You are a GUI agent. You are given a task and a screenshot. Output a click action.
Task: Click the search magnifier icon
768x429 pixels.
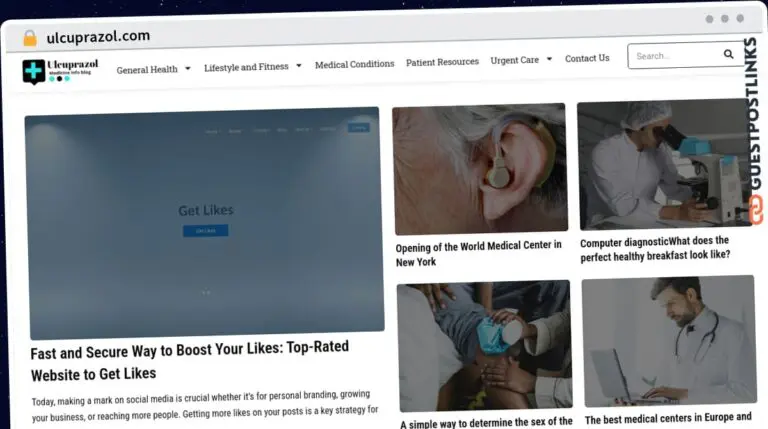click(x=728, y=54)
